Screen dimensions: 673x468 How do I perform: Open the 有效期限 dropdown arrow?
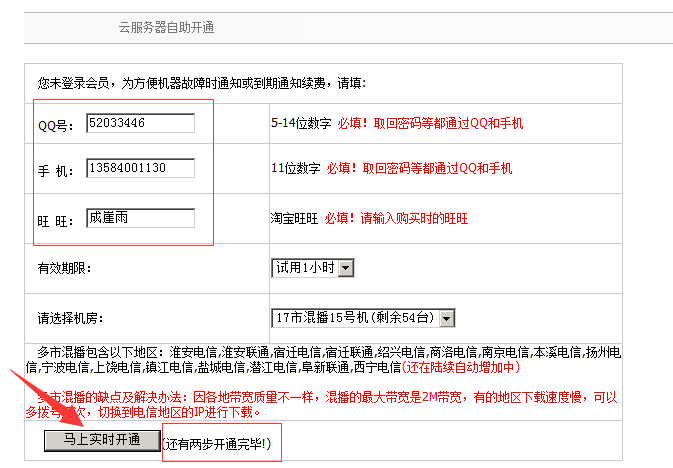point(346,268)
